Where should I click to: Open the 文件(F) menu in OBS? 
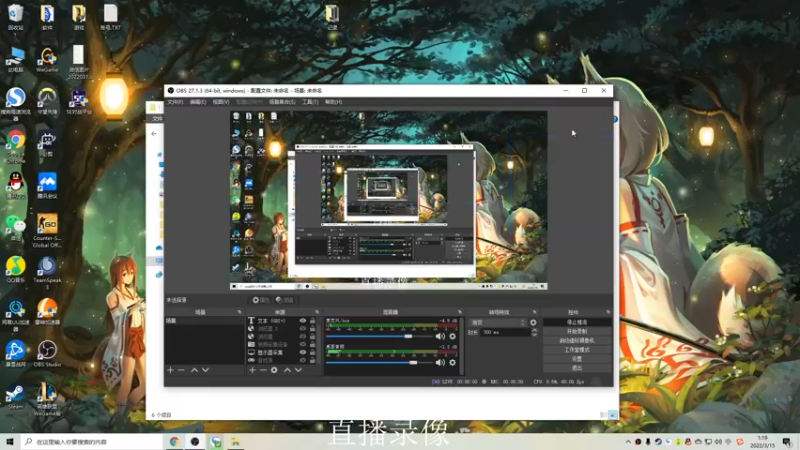(175, 102)
